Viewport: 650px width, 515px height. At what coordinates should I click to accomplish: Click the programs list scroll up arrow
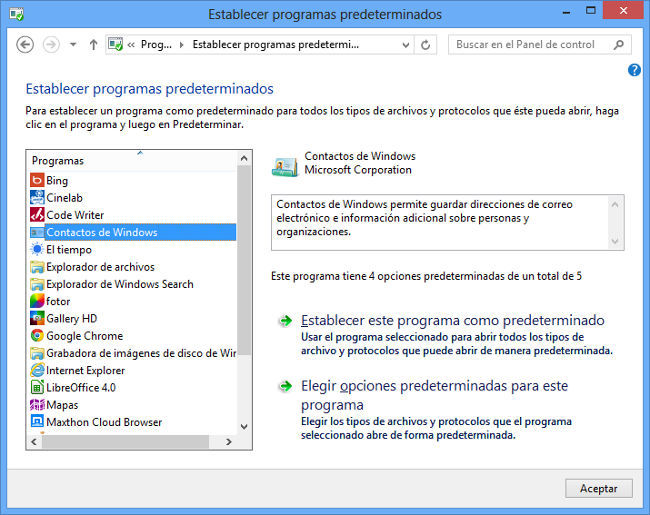click(244, 158)
